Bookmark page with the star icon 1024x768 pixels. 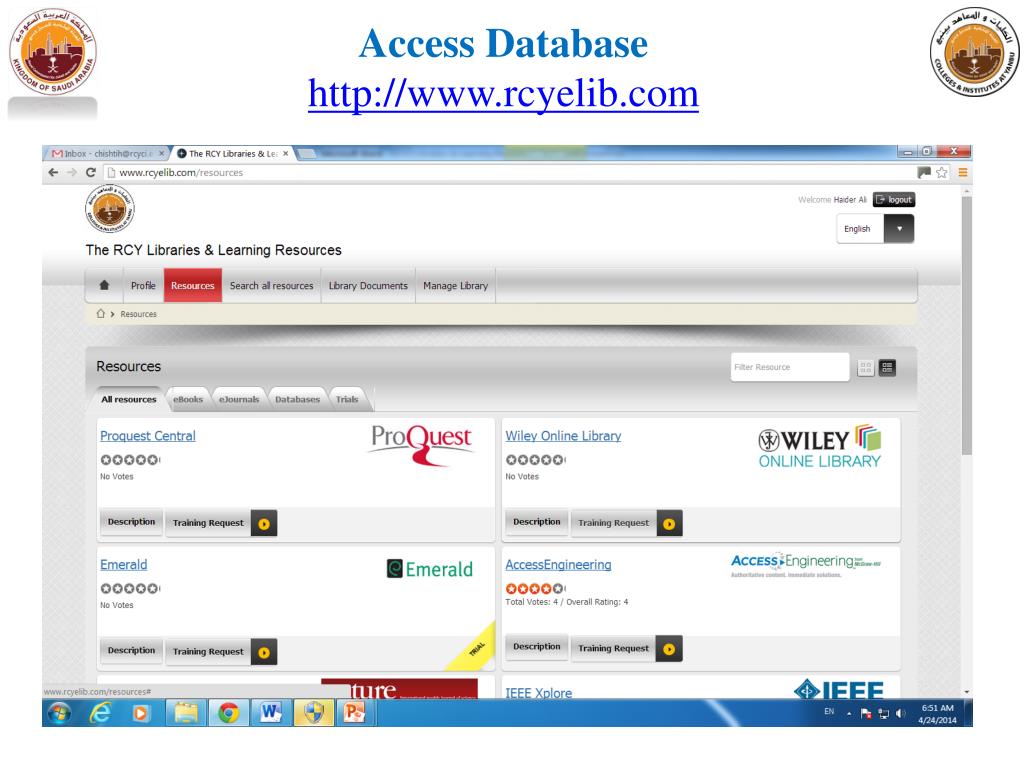coord(942,172)
